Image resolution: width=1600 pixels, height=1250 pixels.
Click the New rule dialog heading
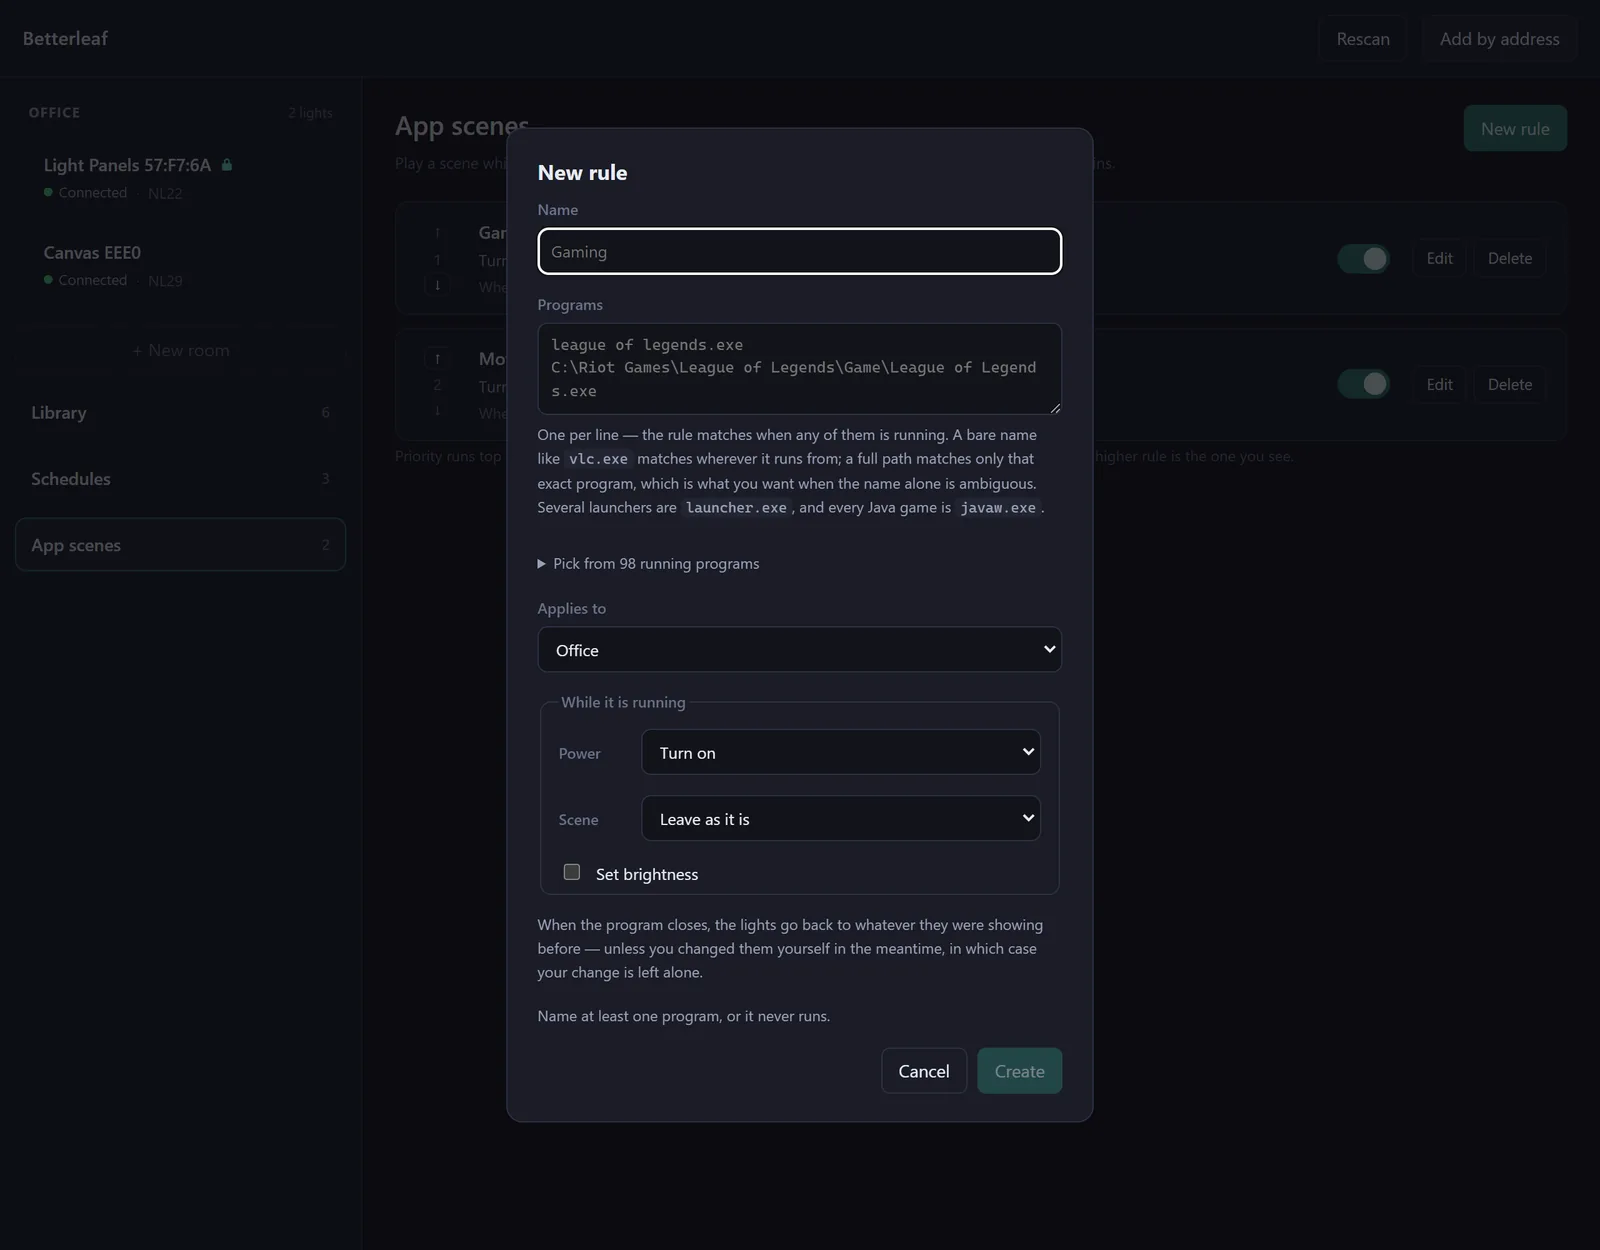[582, 172]
